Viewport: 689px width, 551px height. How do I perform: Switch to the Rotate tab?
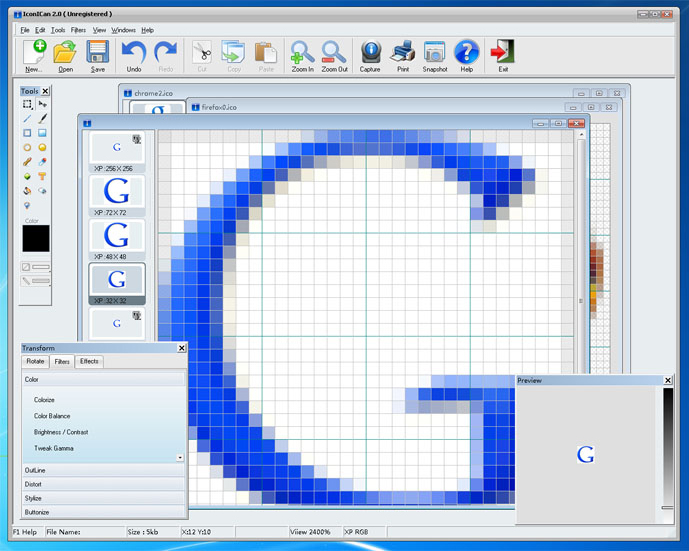pyautogui.click(x=35, y=361)
